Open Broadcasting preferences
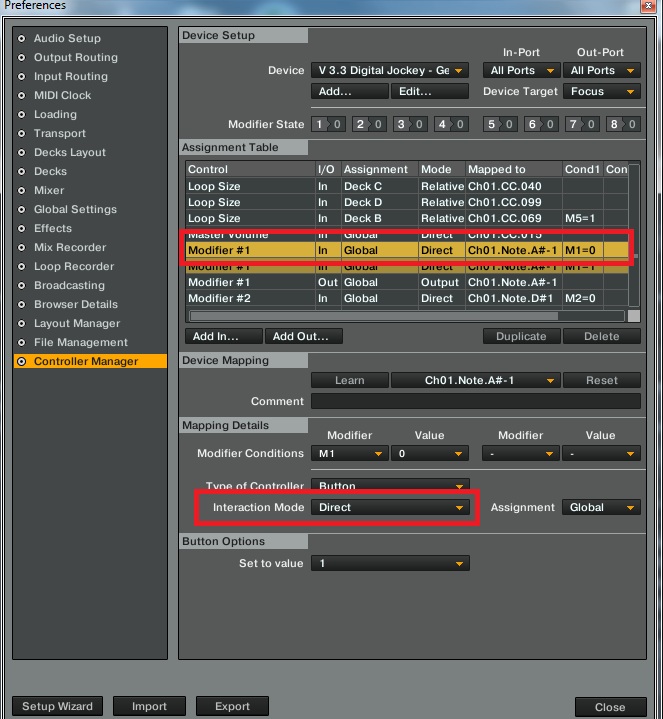Image resolution: width=663 pixels, height=719 pixels. coord(69,285)
